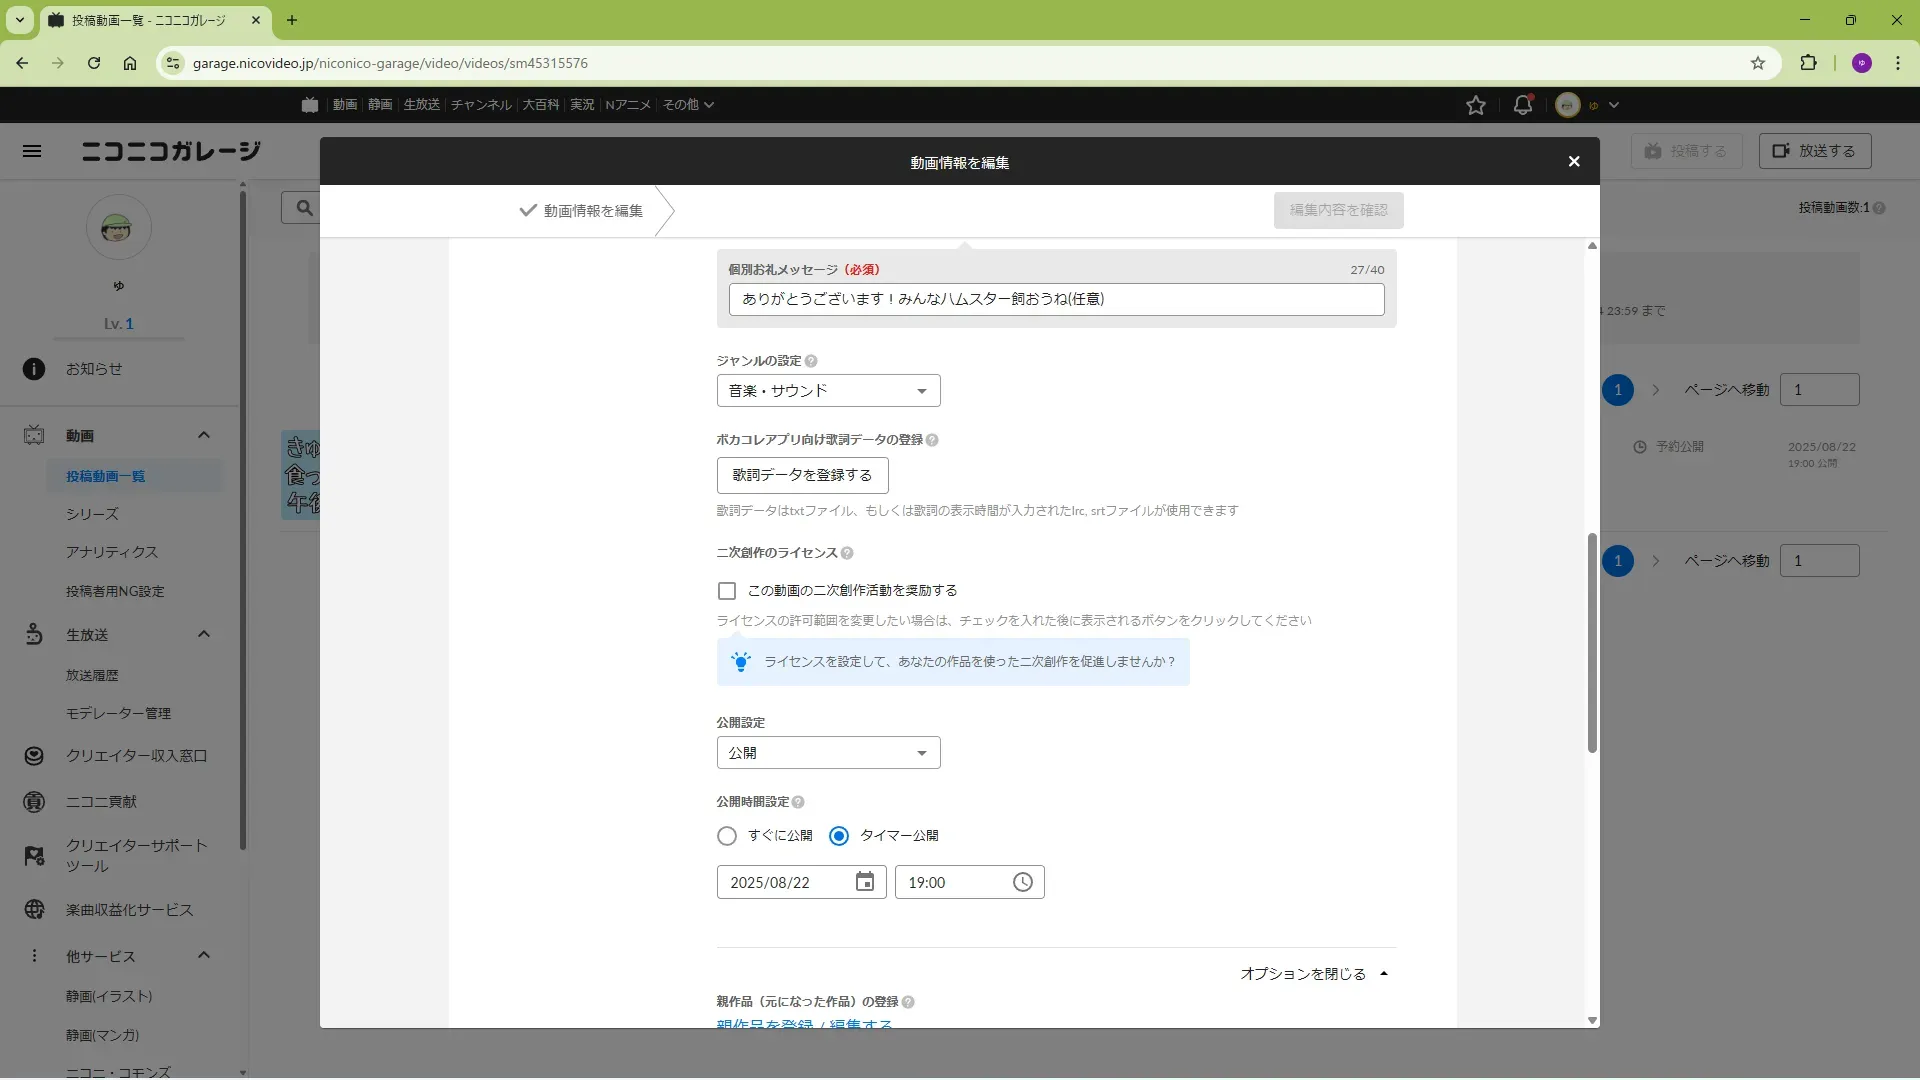1920x1080 pixels.
Task: Open アナリティクス in the sidebar
Action: point(112,552)
